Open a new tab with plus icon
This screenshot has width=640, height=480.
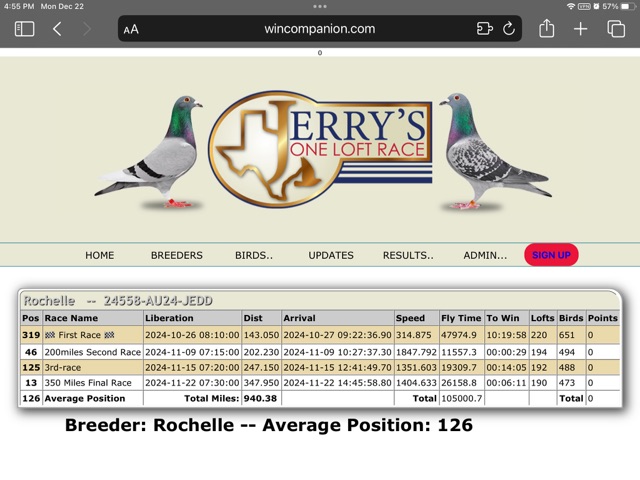tap(580, 29)
